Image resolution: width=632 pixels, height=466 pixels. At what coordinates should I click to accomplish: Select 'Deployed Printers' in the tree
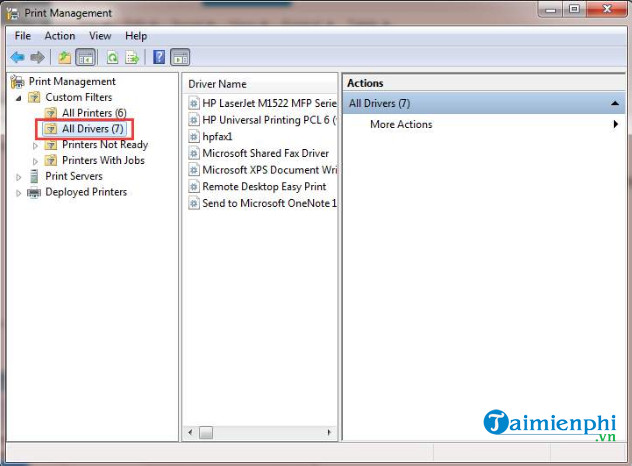86,192
